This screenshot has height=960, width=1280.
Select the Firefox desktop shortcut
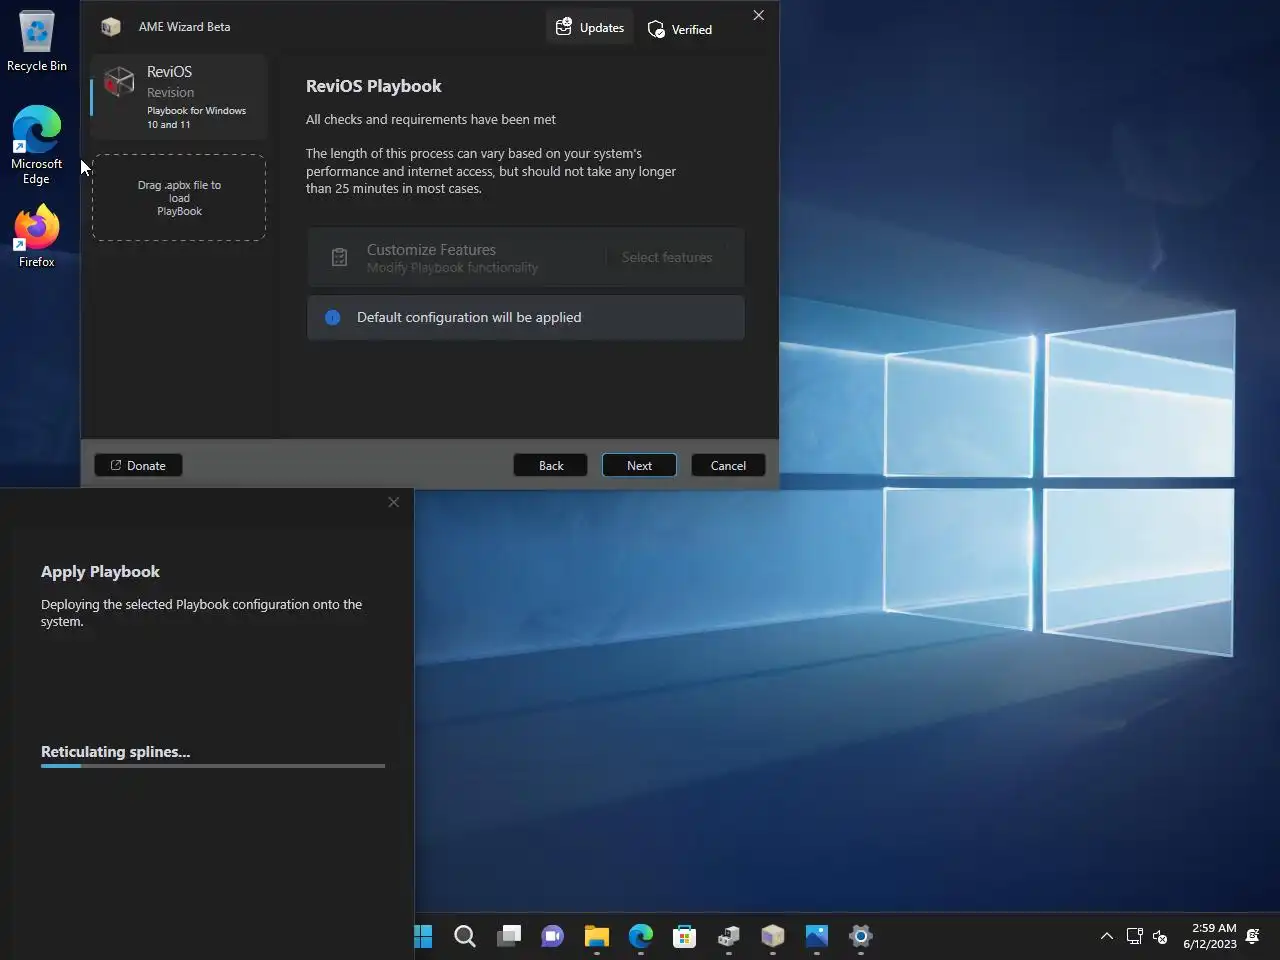pos(37,236)
